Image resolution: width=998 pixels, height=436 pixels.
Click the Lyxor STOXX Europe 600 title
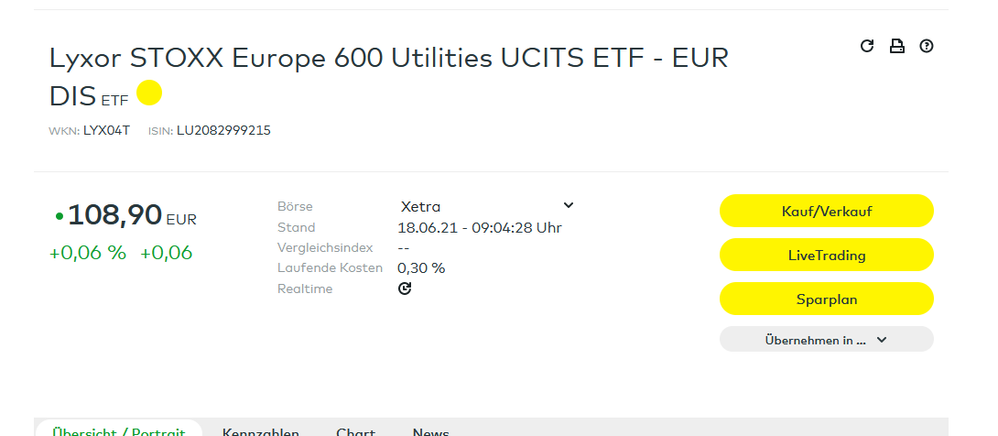(388, 58)
